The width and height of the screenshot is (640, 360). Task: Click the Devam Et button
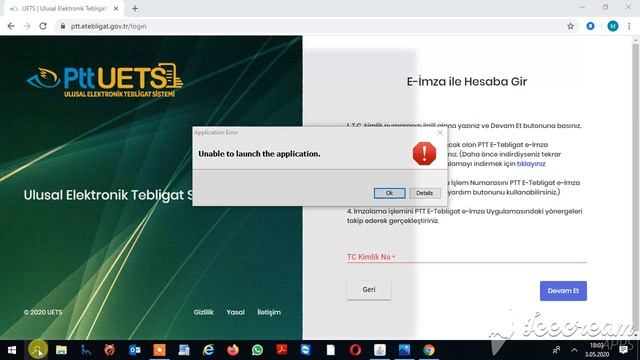pyautogui.click(x=563, y=291)
